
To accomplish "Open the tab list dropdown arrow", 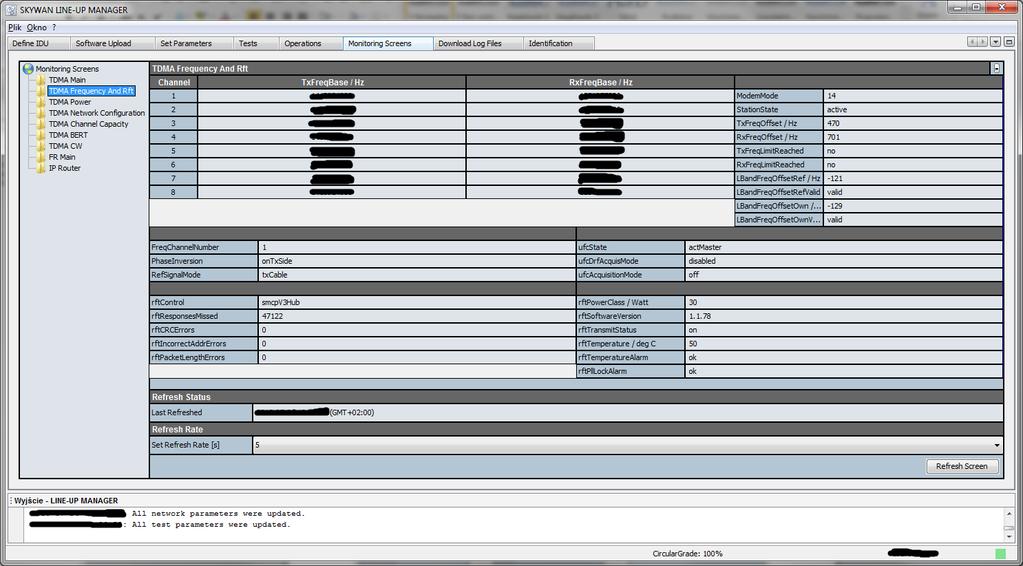I will (996, 42).
